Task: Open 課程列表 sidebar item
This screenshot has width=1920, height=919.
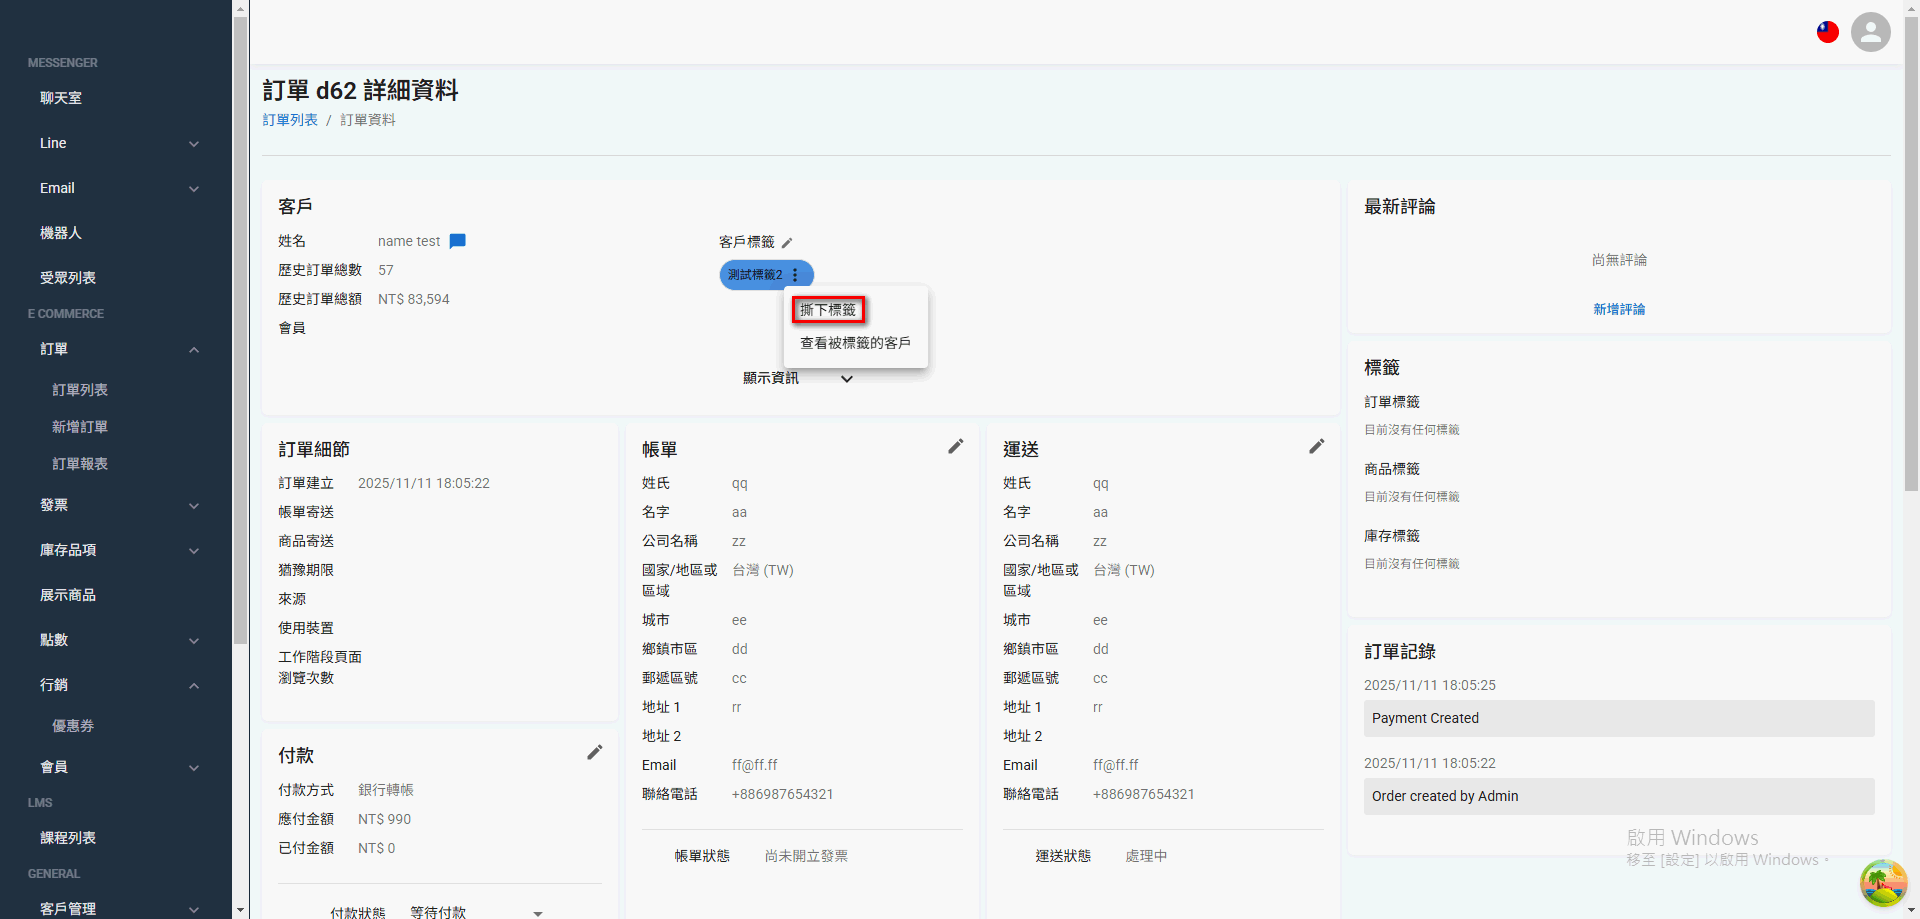Action: click(x=68, y=838)
